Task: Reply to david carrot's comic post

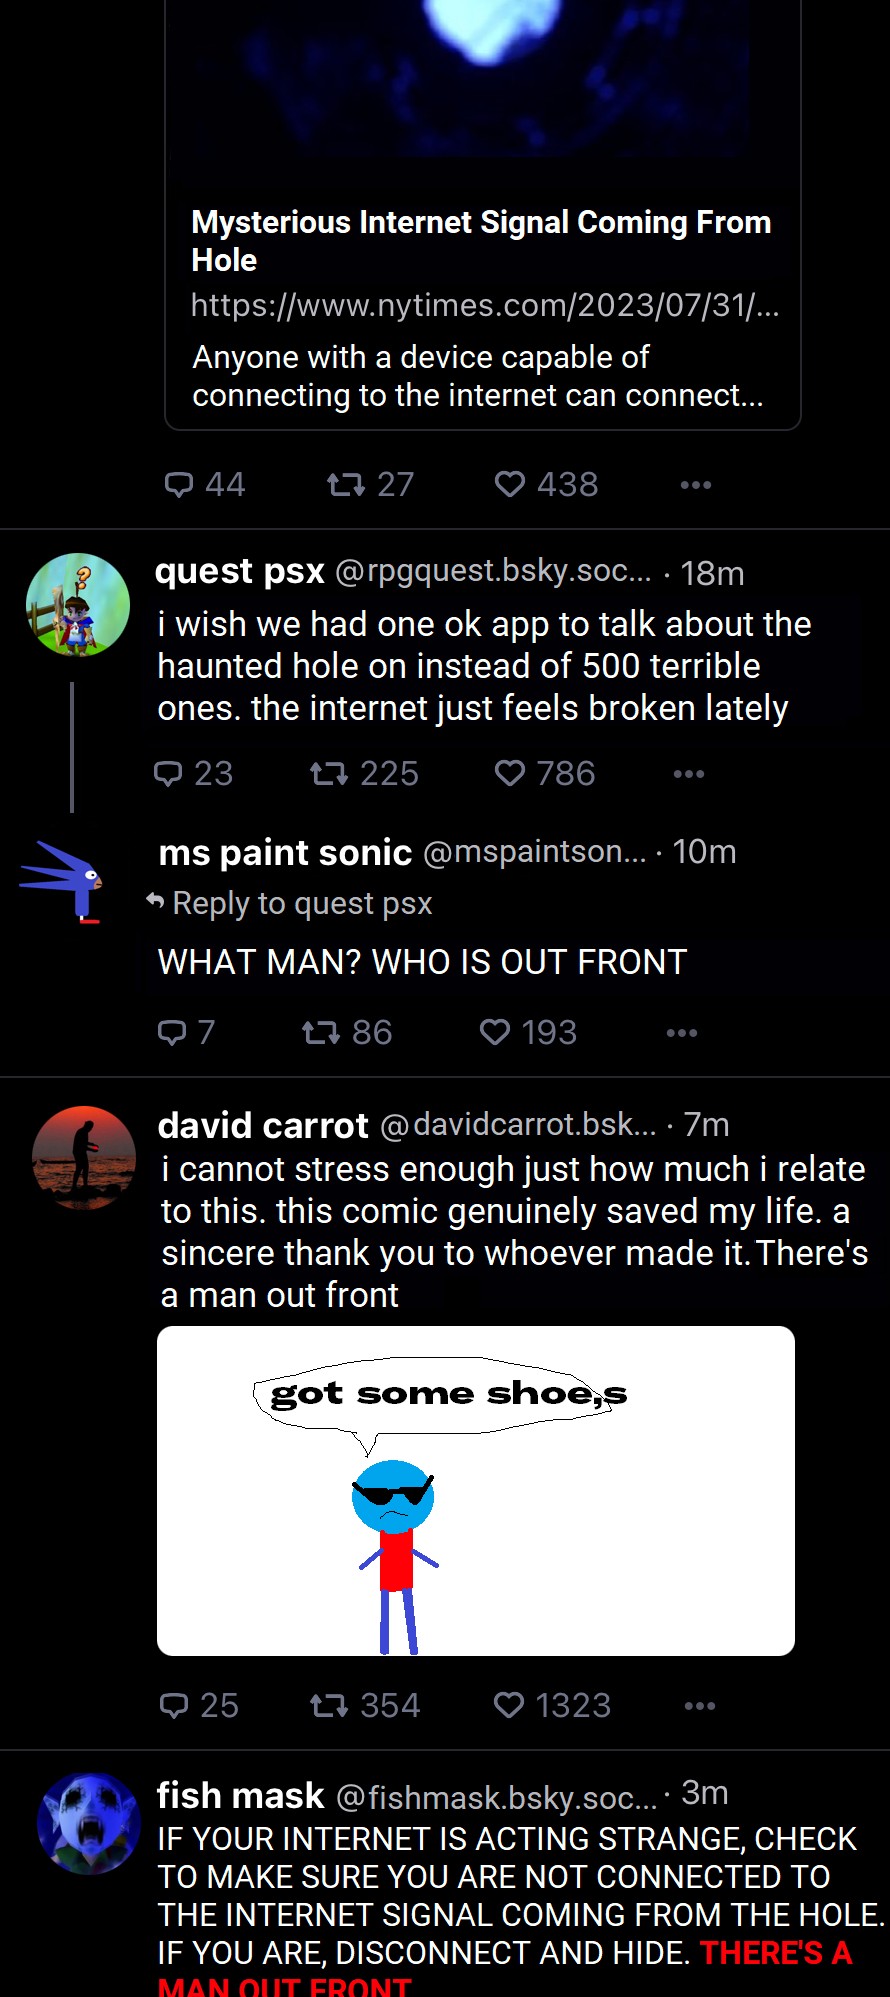Action: pos(174,1705)
